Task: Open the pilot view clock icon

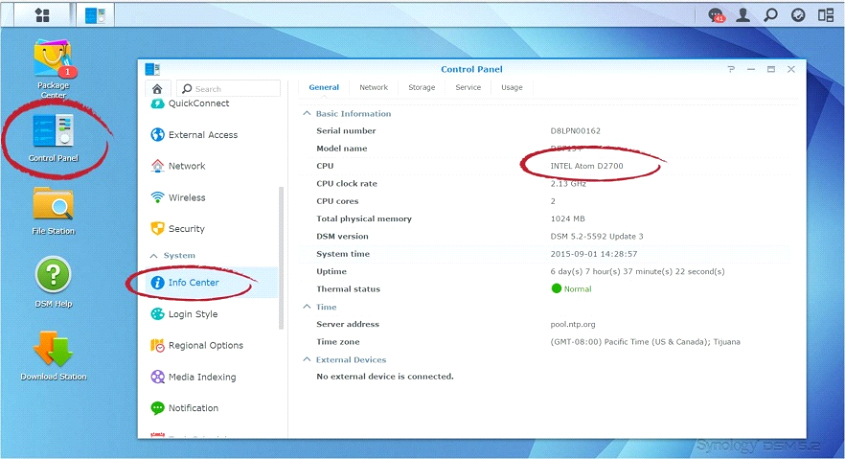Action: click(x=798, y=15)
